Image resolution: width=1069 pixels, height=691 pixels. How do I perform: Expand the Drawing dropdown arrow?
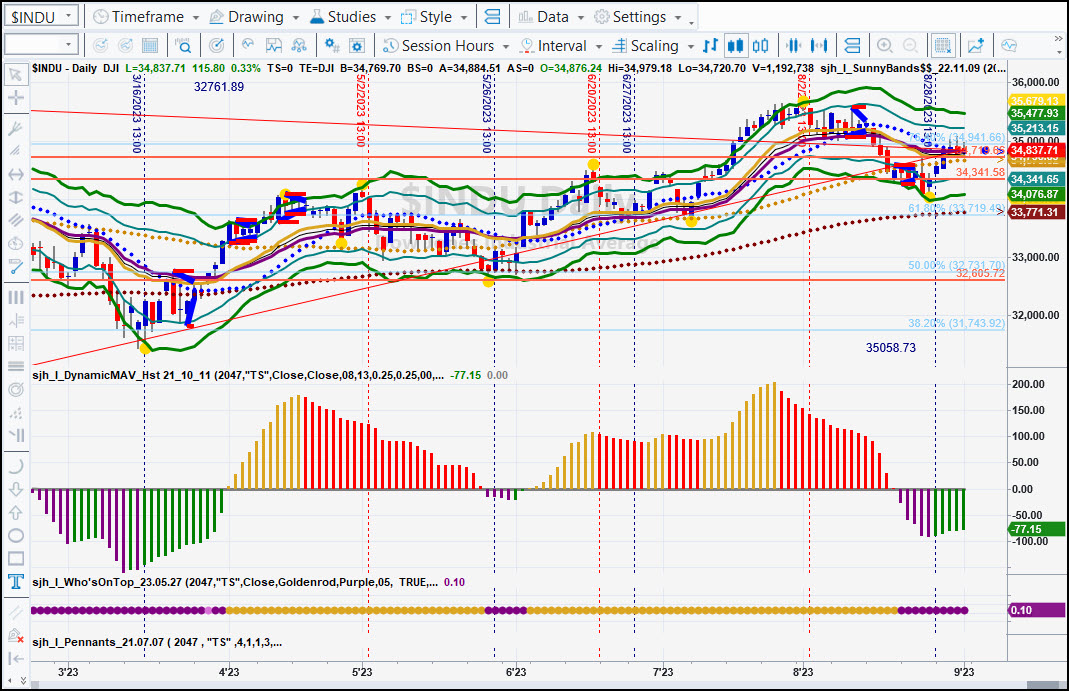coord(296,17)
